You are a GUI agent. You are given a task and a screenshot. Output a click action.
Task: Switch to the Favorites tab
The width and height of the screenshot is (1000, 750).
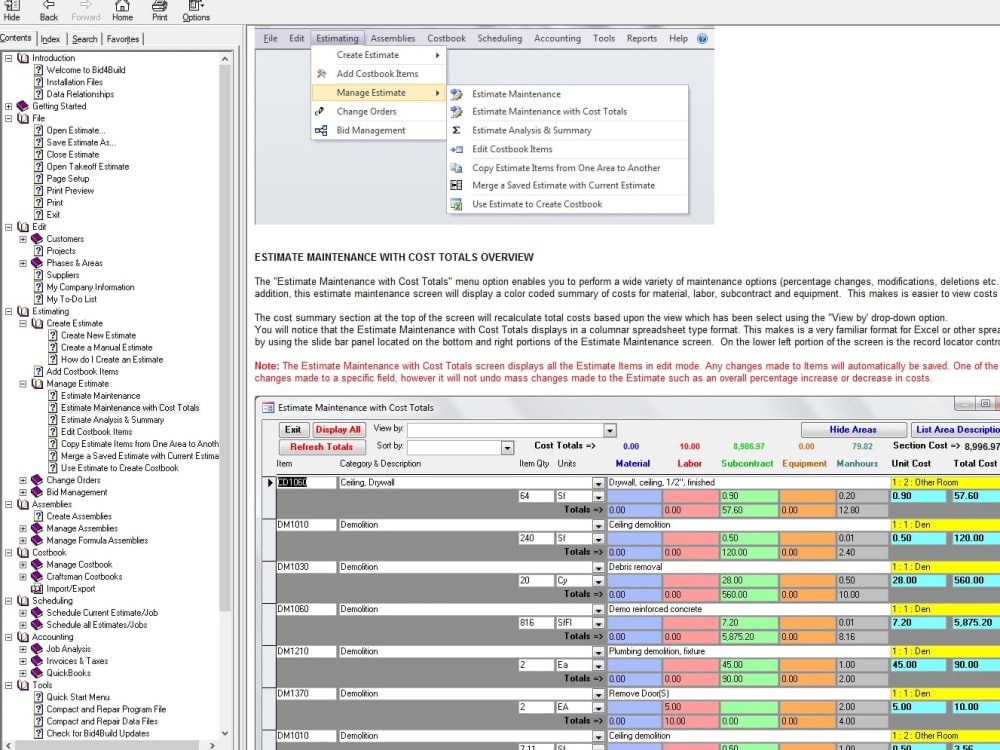(122, 39)
